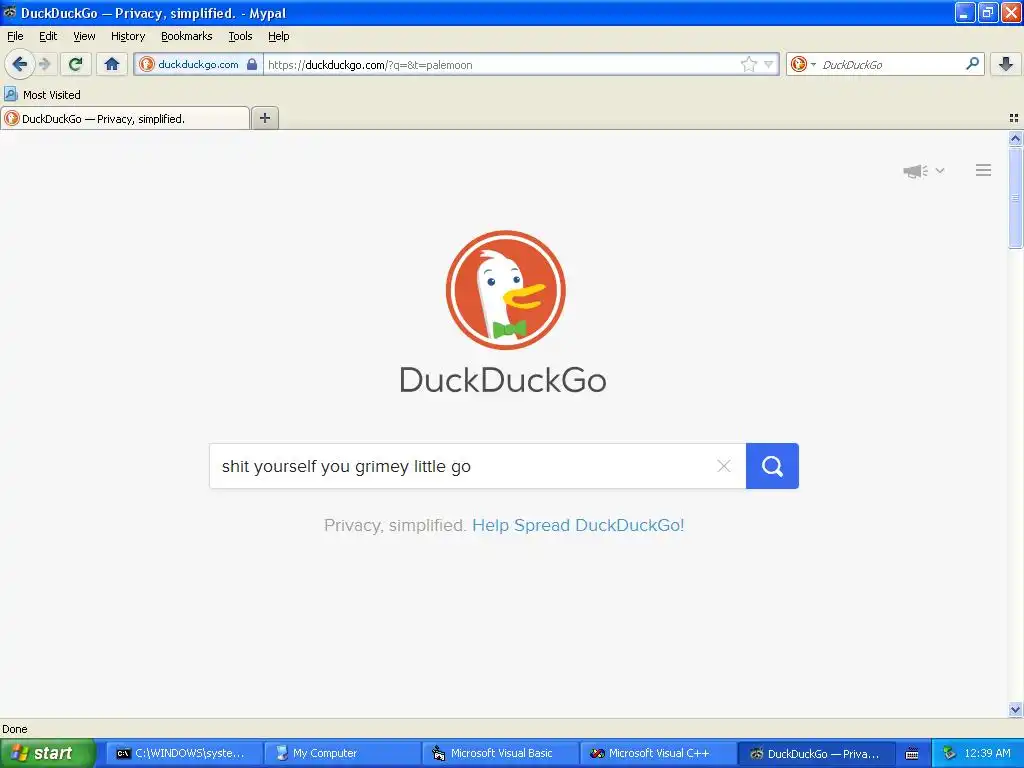1024x768 pixels.
Task: Switch to My Computer taskbar window
Action: point(342,753)
